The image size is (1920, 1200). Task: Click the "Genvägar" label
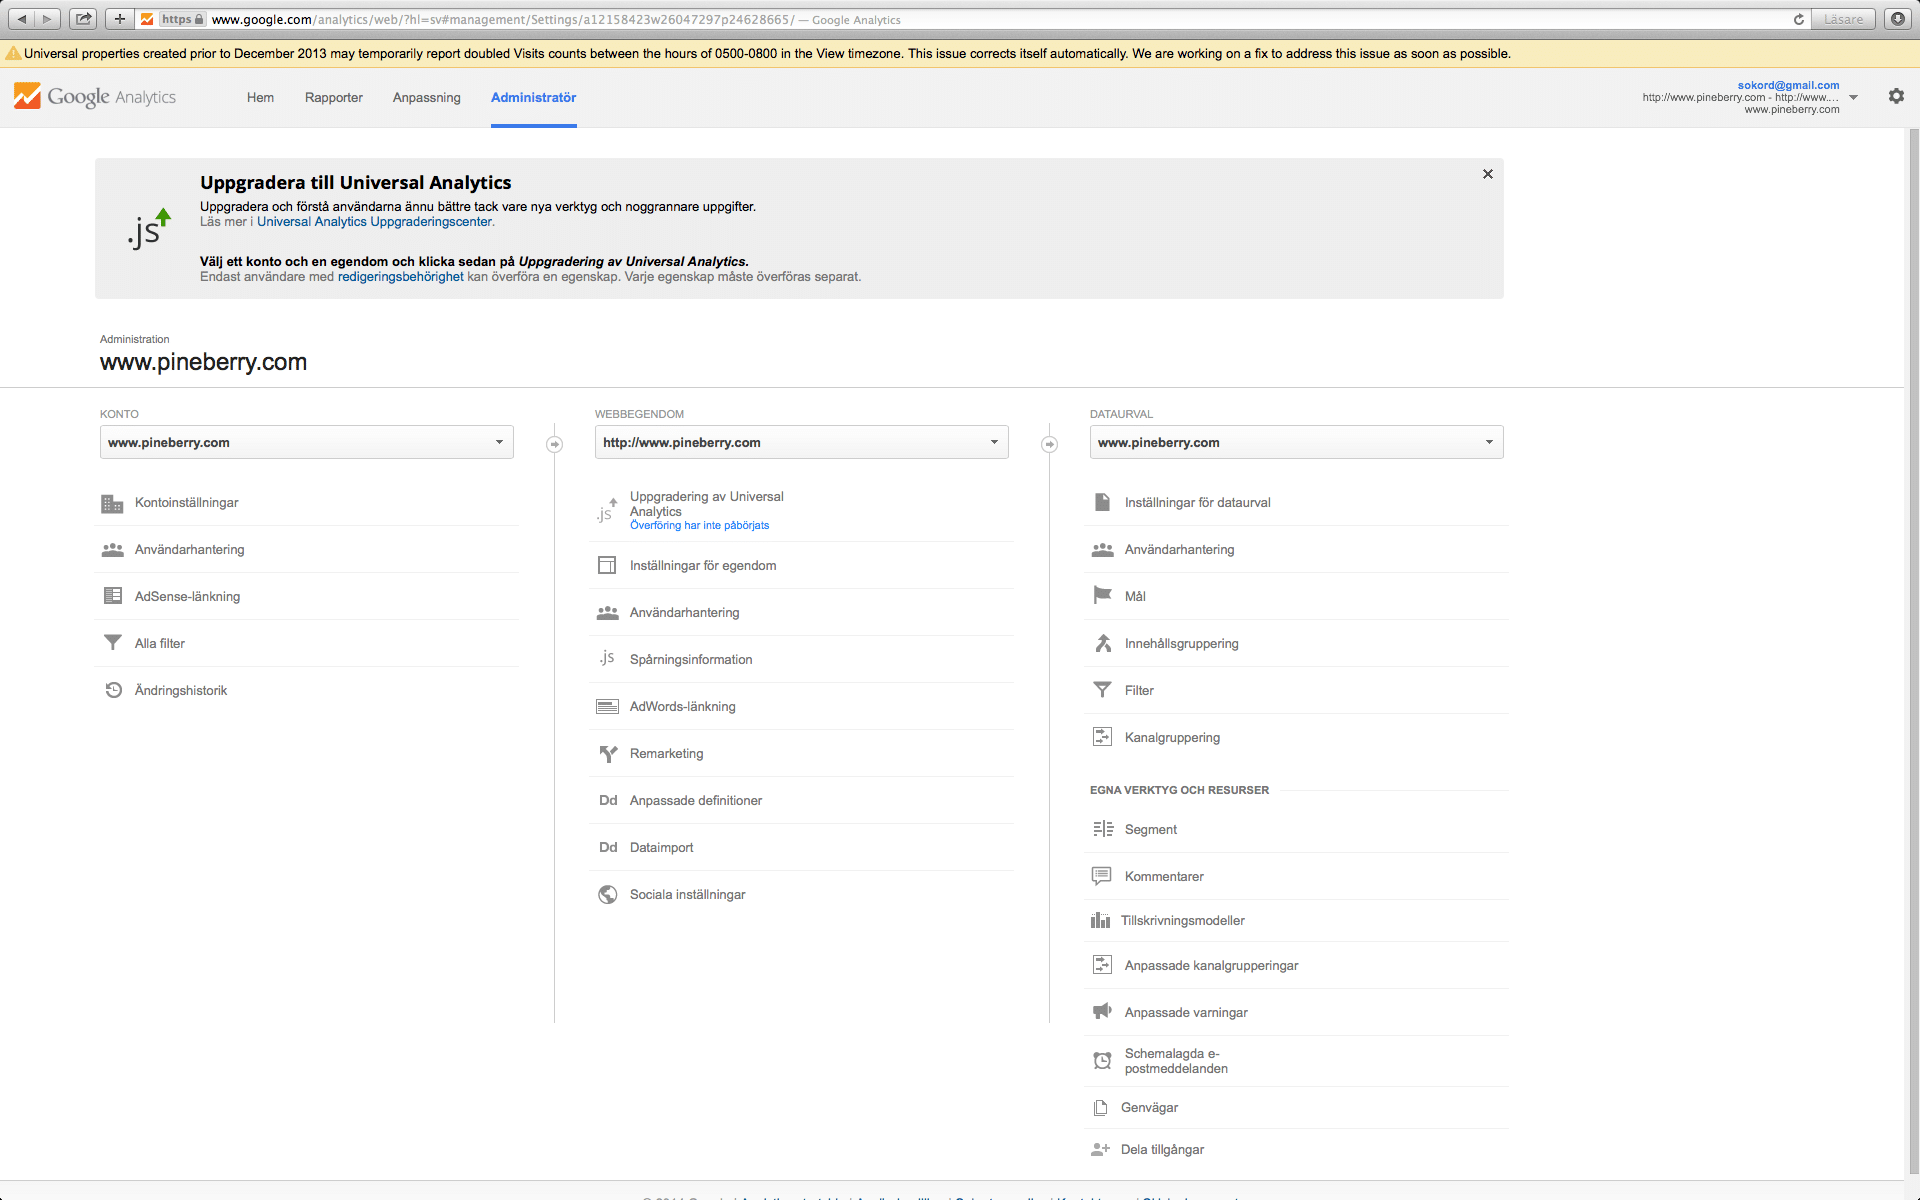point(1149,1107)
